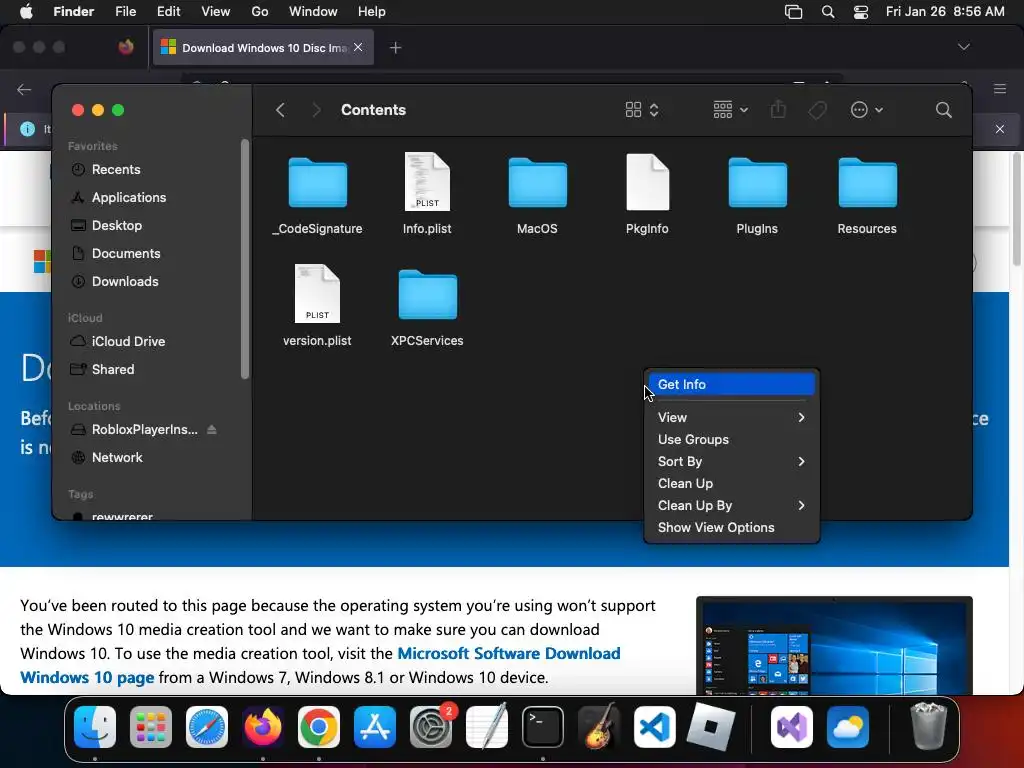Open the Go menu in menu bar
The height and width of the screenshot is (768, 1024).
pos(260,12)
